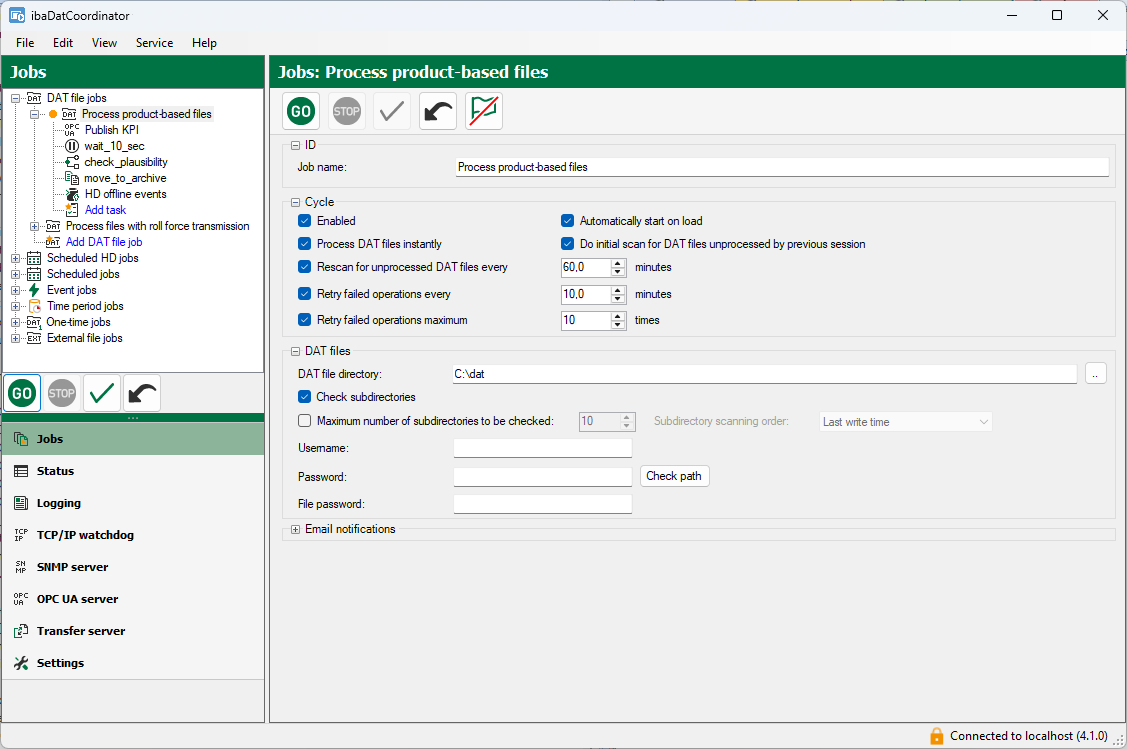
Task: Expand the One-time jobs tree node
Action: pyautogui.click(x=15, y=322)
